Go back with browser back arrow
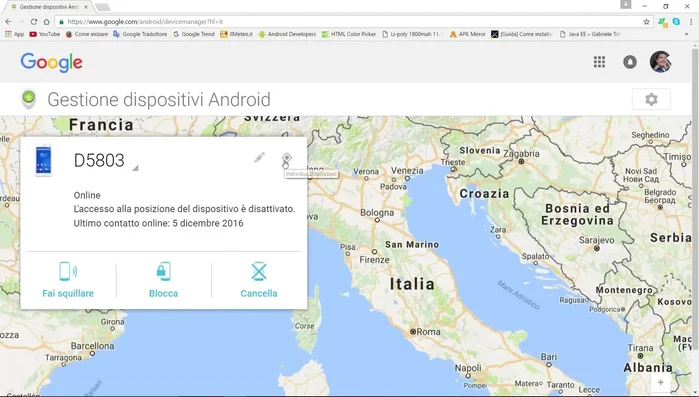This screenshot has height=397, width=699. tap(8, 21)
